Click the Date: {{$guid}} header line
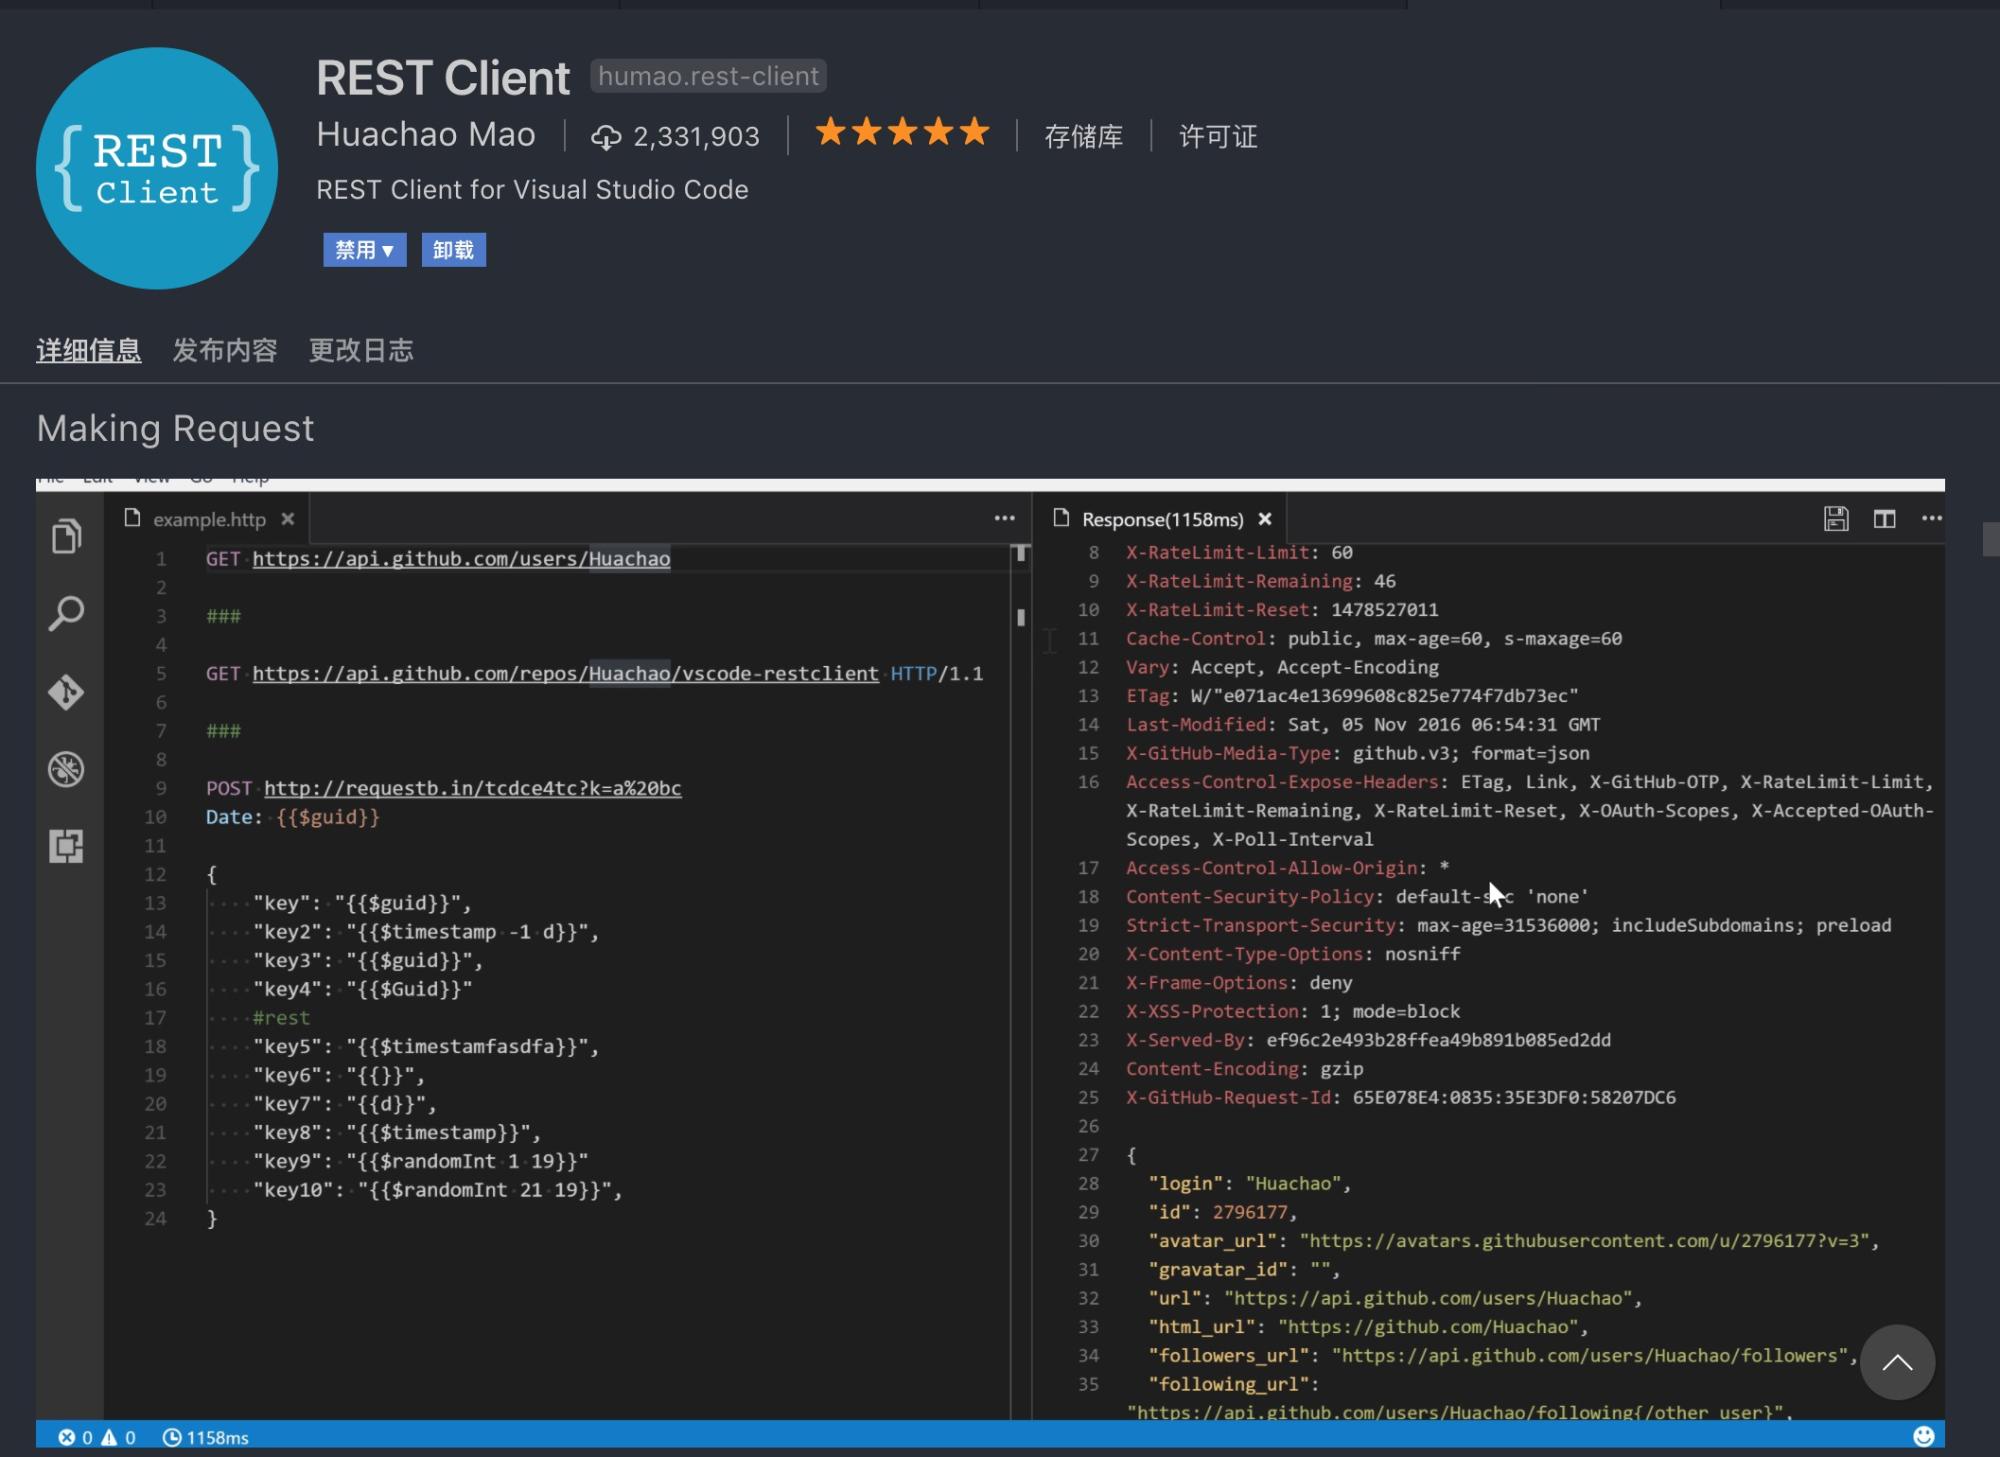This screenshot has height=1457, width=2000. [292, 817]
